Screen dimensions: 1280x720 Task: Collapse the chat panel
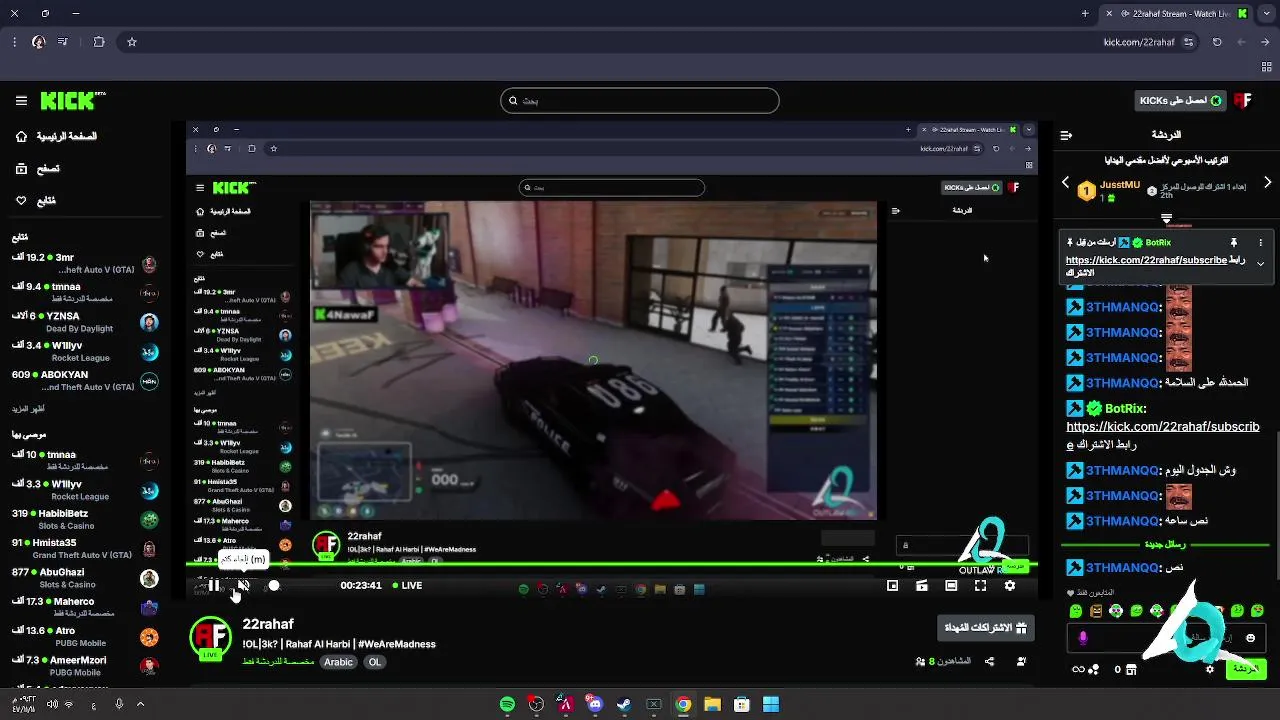(1066, 135)
